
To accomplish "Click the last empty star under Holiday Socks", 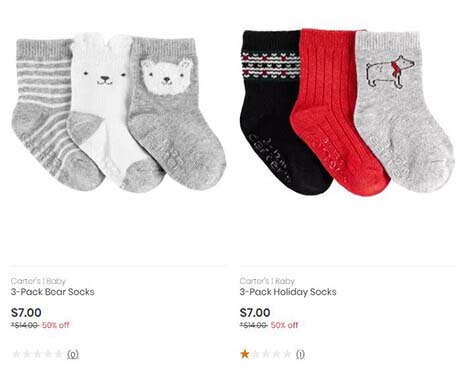I will click(x=287, y=354).
